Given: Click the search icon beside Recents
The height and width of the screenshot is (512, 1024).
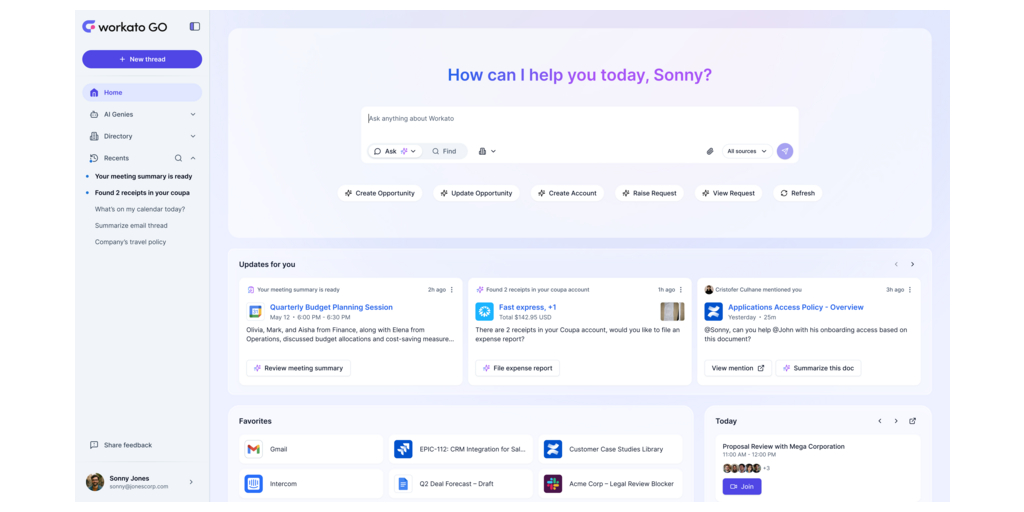Looking at the screenshot, I should pos(178,158).
